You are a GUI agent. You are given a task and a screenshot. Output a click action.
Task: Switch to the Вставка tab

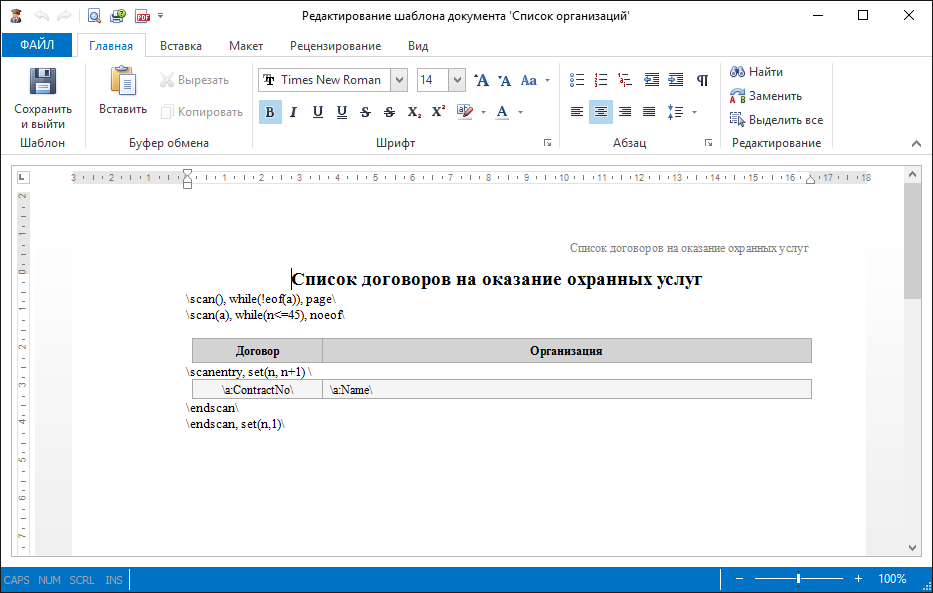(x=181, y=46)
